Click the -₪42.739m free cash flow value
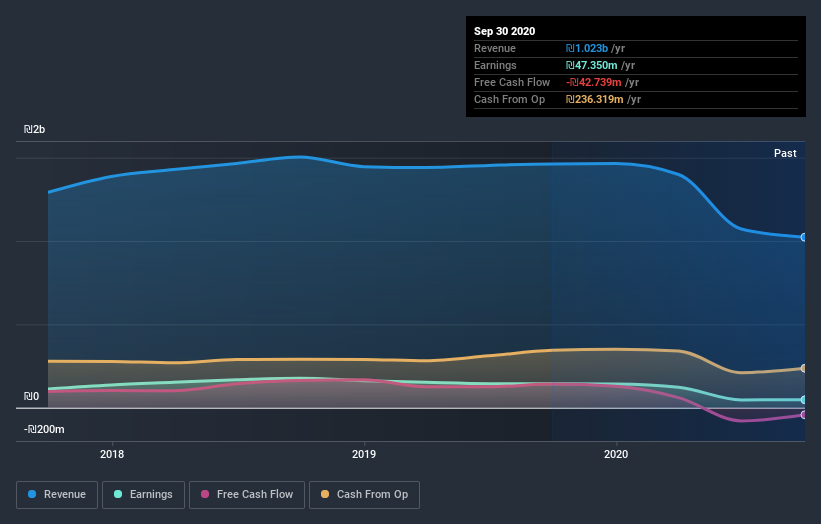The height and width of the screenshot is (524, 821). 594,82
